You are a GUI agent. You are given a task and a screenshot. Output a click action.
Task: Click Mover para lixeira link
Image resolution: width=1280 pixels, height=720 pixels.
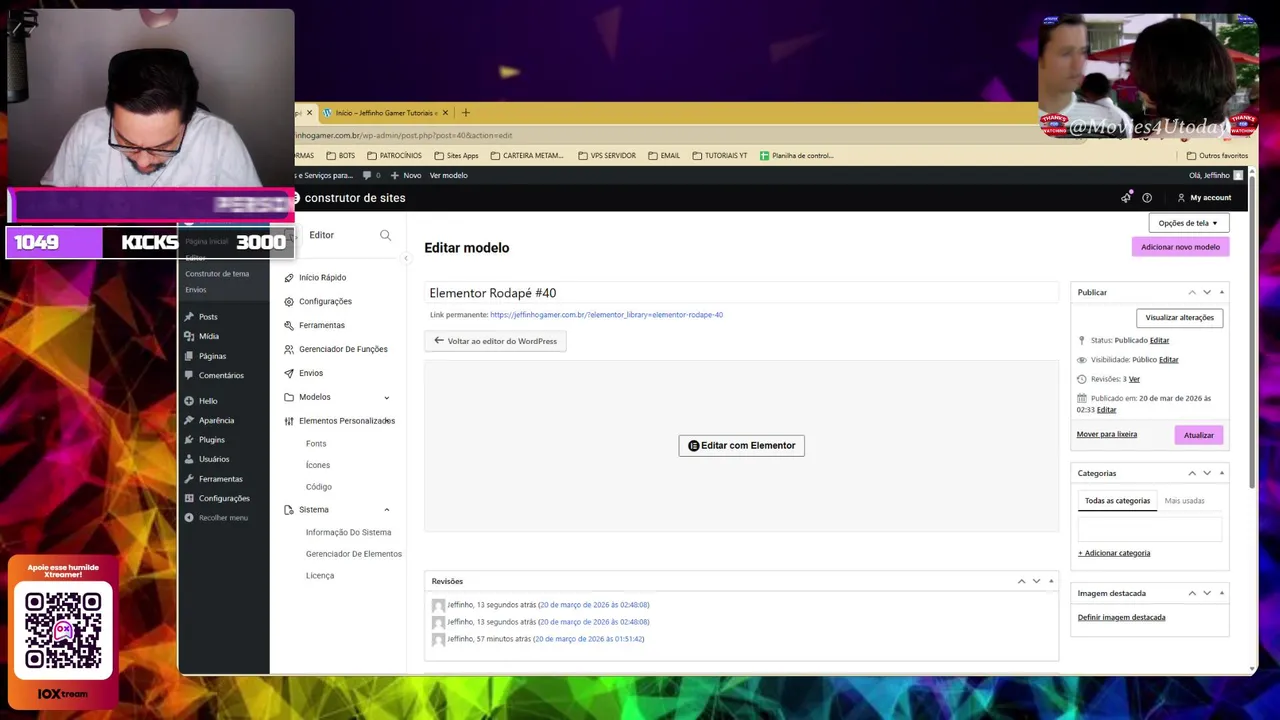click(1106, 435)
